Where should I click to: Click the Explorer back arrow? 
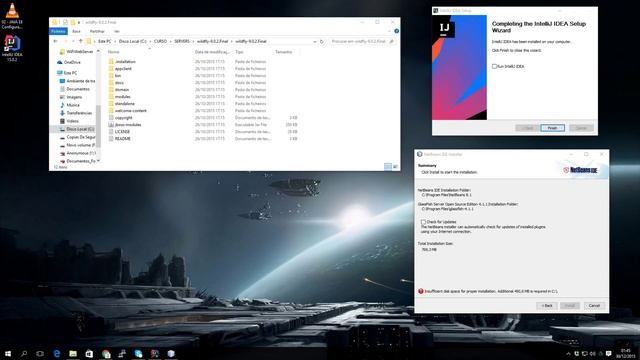(56, 41)
